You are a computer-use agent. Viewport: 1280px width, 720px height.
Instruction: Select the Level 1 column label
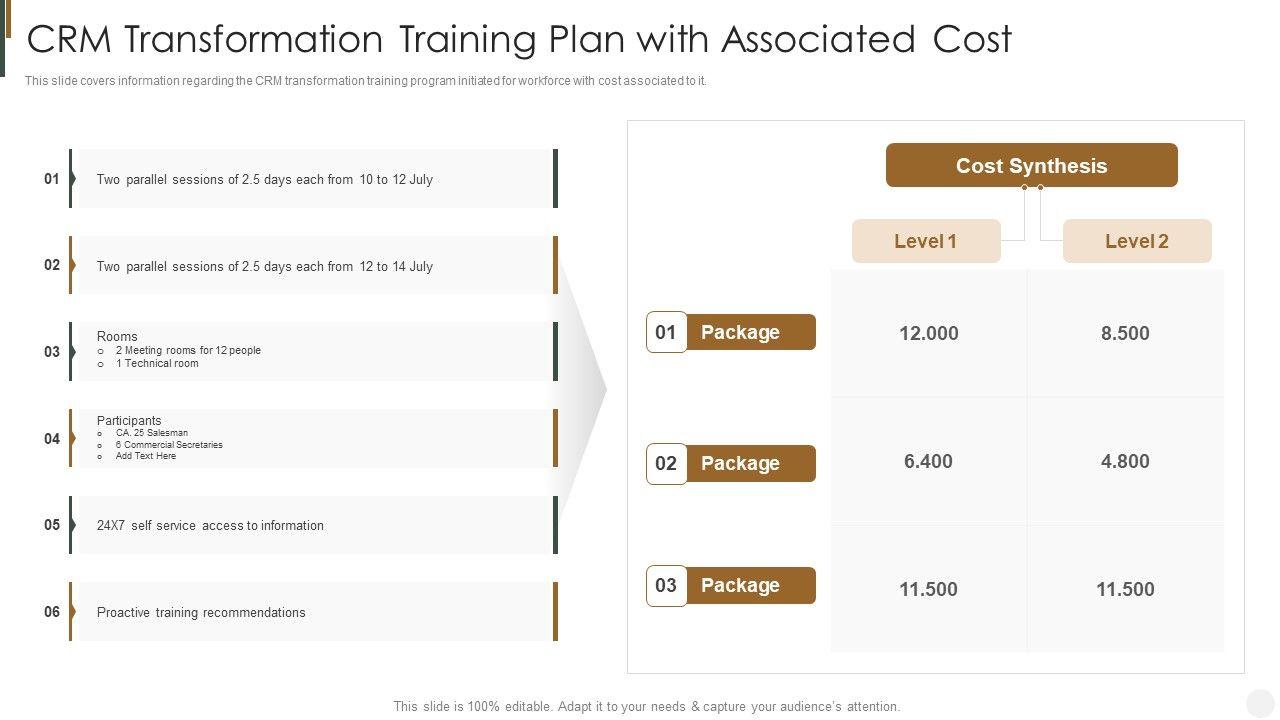pyautogui.click(x=925, y=241)
